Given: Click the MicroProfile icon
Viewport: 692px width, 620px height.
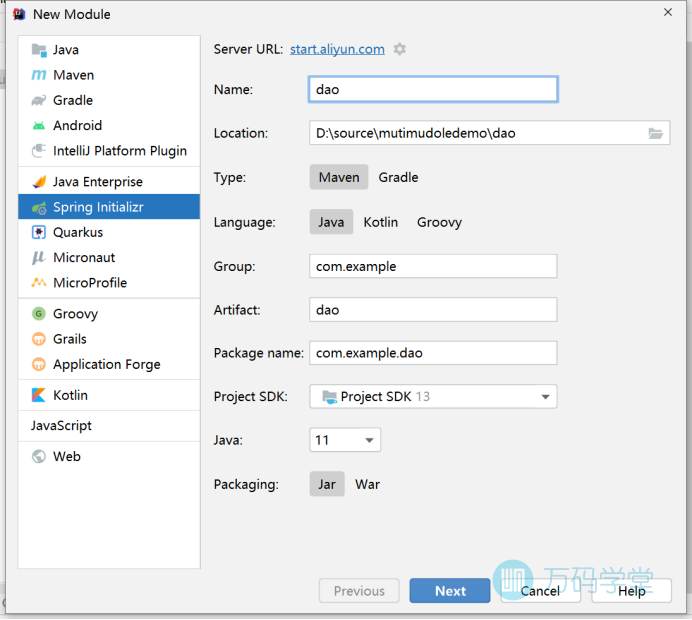Looking at the screenshot, I should tap(39, 283).
